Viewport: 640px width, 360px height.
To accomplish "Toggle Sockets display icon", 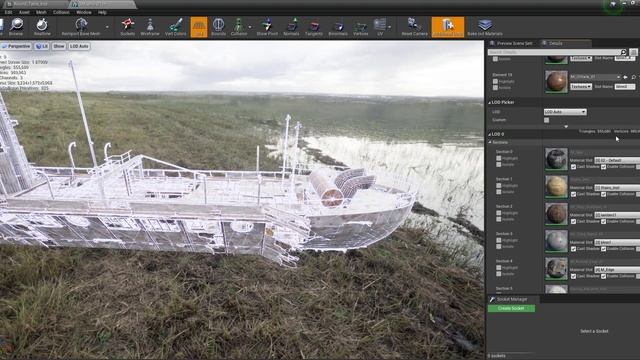I will point(128,27).
